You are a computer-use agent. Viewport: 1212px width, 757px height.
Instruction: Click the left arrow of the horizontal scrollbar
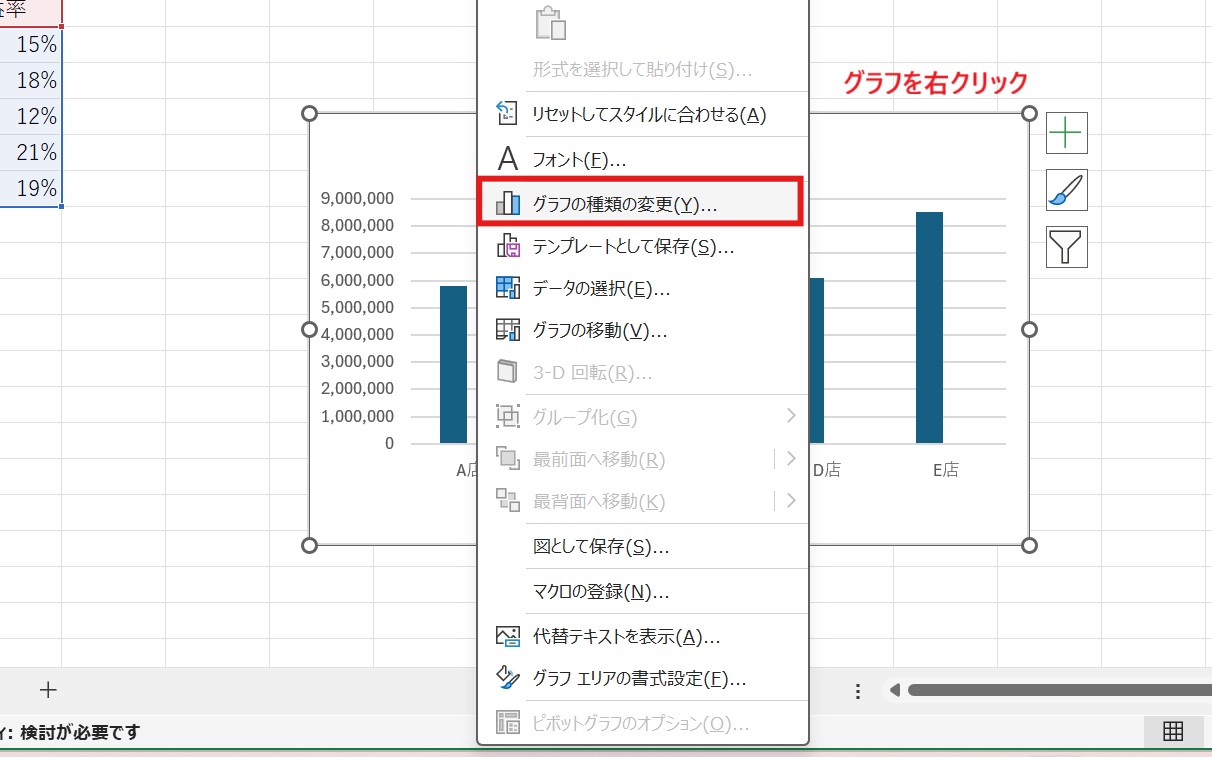[x=894, y=689]
